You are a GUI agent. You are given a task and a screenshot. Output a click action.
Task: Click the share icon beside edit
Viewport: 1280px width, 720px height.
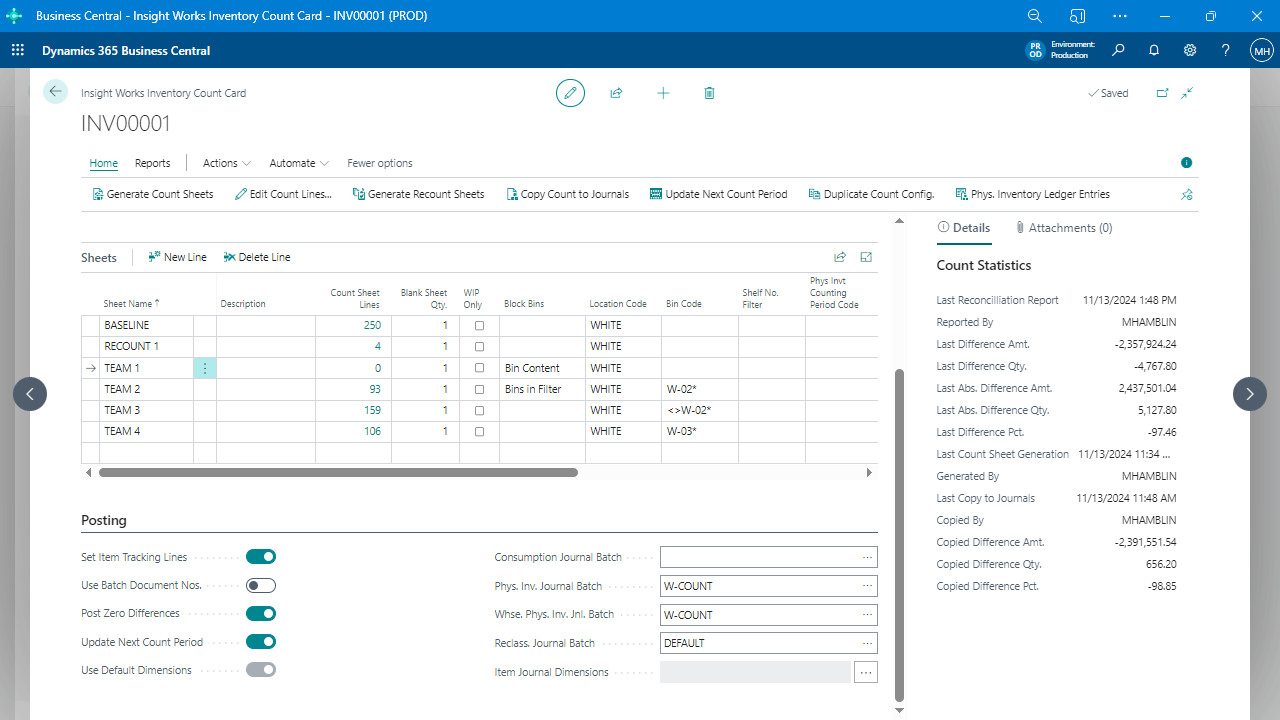[x=616, y=93]
